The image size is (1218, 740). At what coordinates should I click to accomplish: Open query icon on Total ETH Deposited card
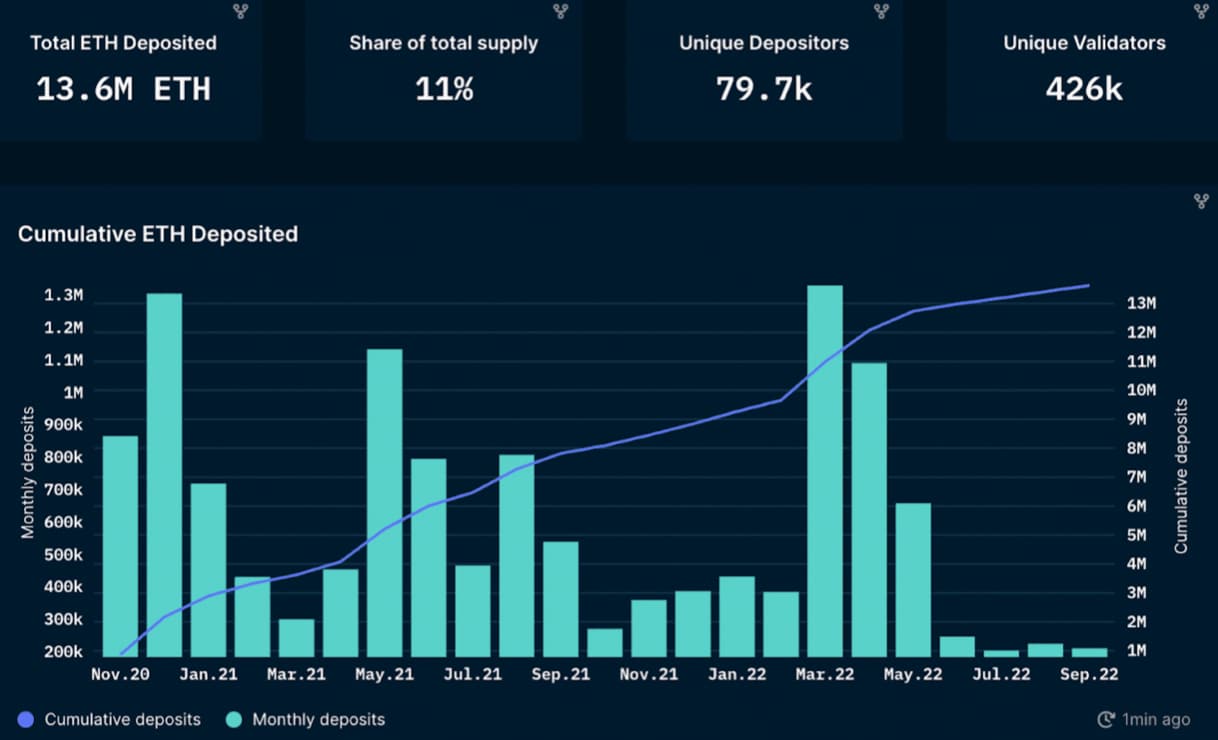[241, 11]
